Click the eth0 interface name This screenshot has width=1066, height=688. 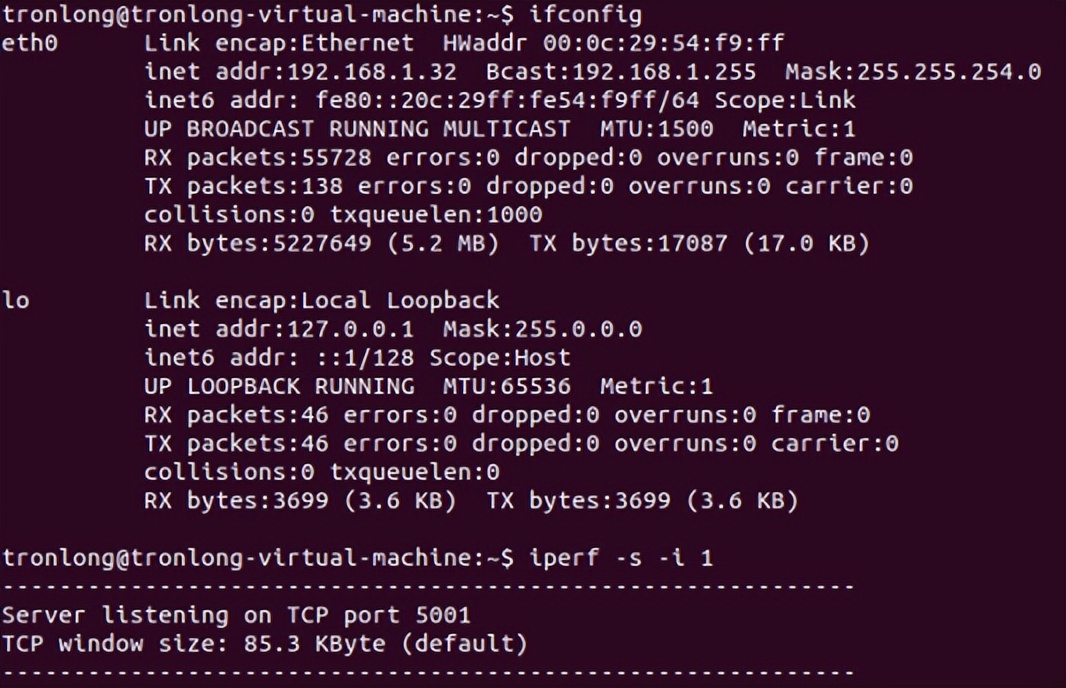(30, 44)
